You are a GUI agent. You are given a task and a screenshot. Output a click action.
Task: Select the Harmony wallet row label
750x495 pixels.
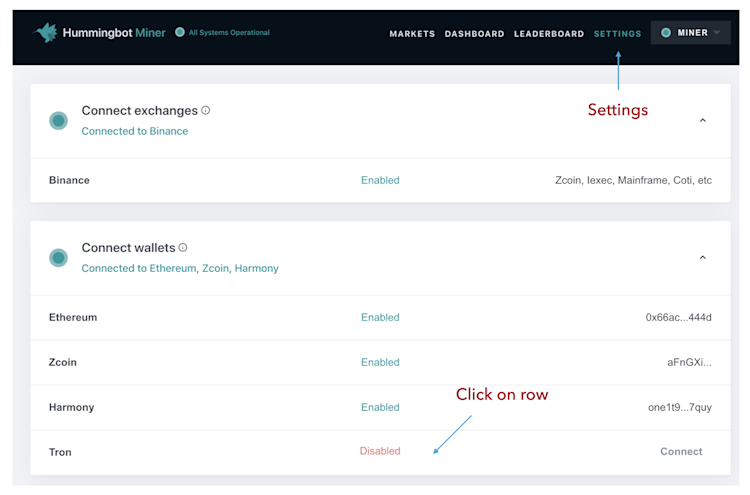71,407
